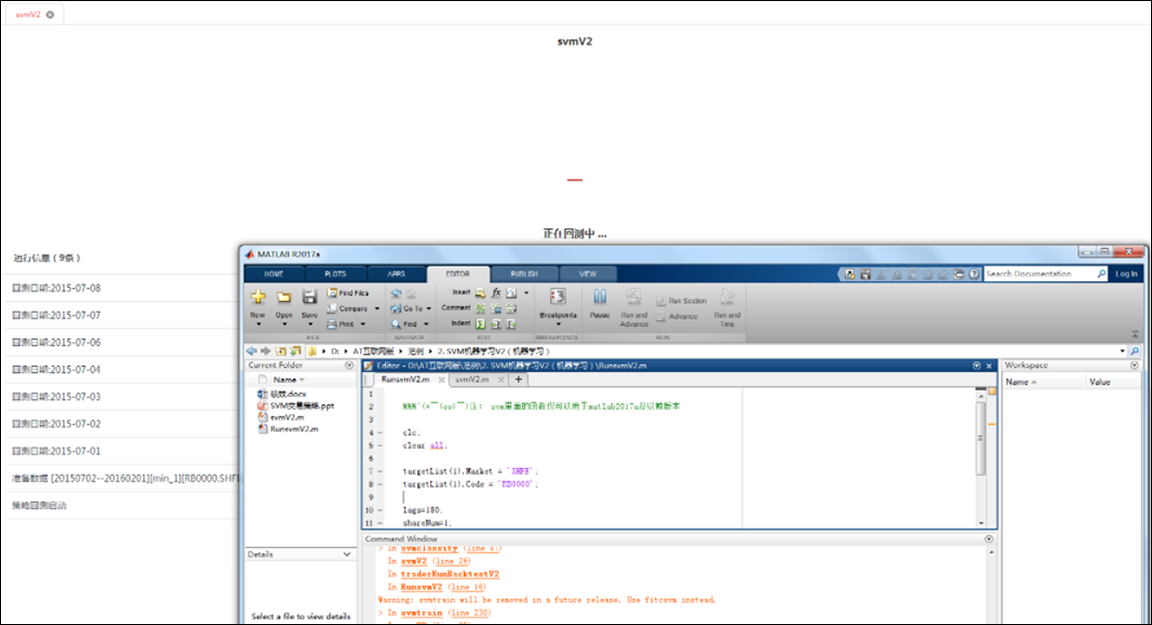Click the Open folder icon
This screenshot has height=625, width=1152.
coord(284,296)
